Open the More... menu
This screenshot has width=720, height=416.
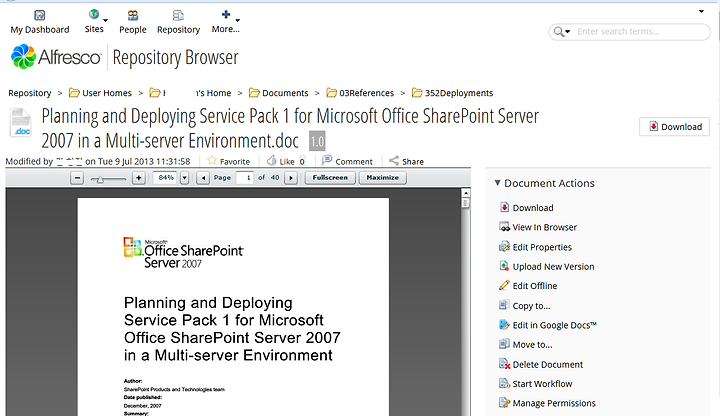[x=225, y=23]
